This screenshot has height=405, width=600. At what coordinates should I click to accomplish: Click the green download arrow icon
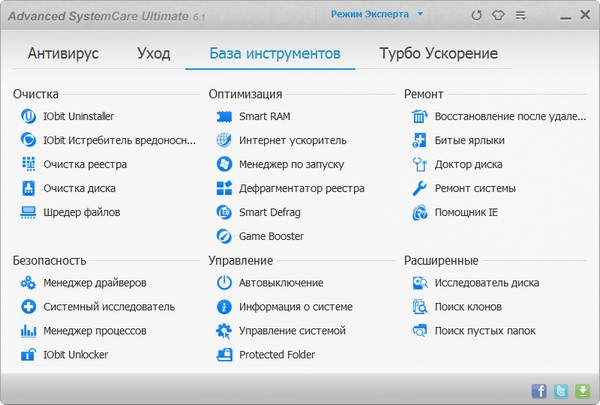(582, 390)
